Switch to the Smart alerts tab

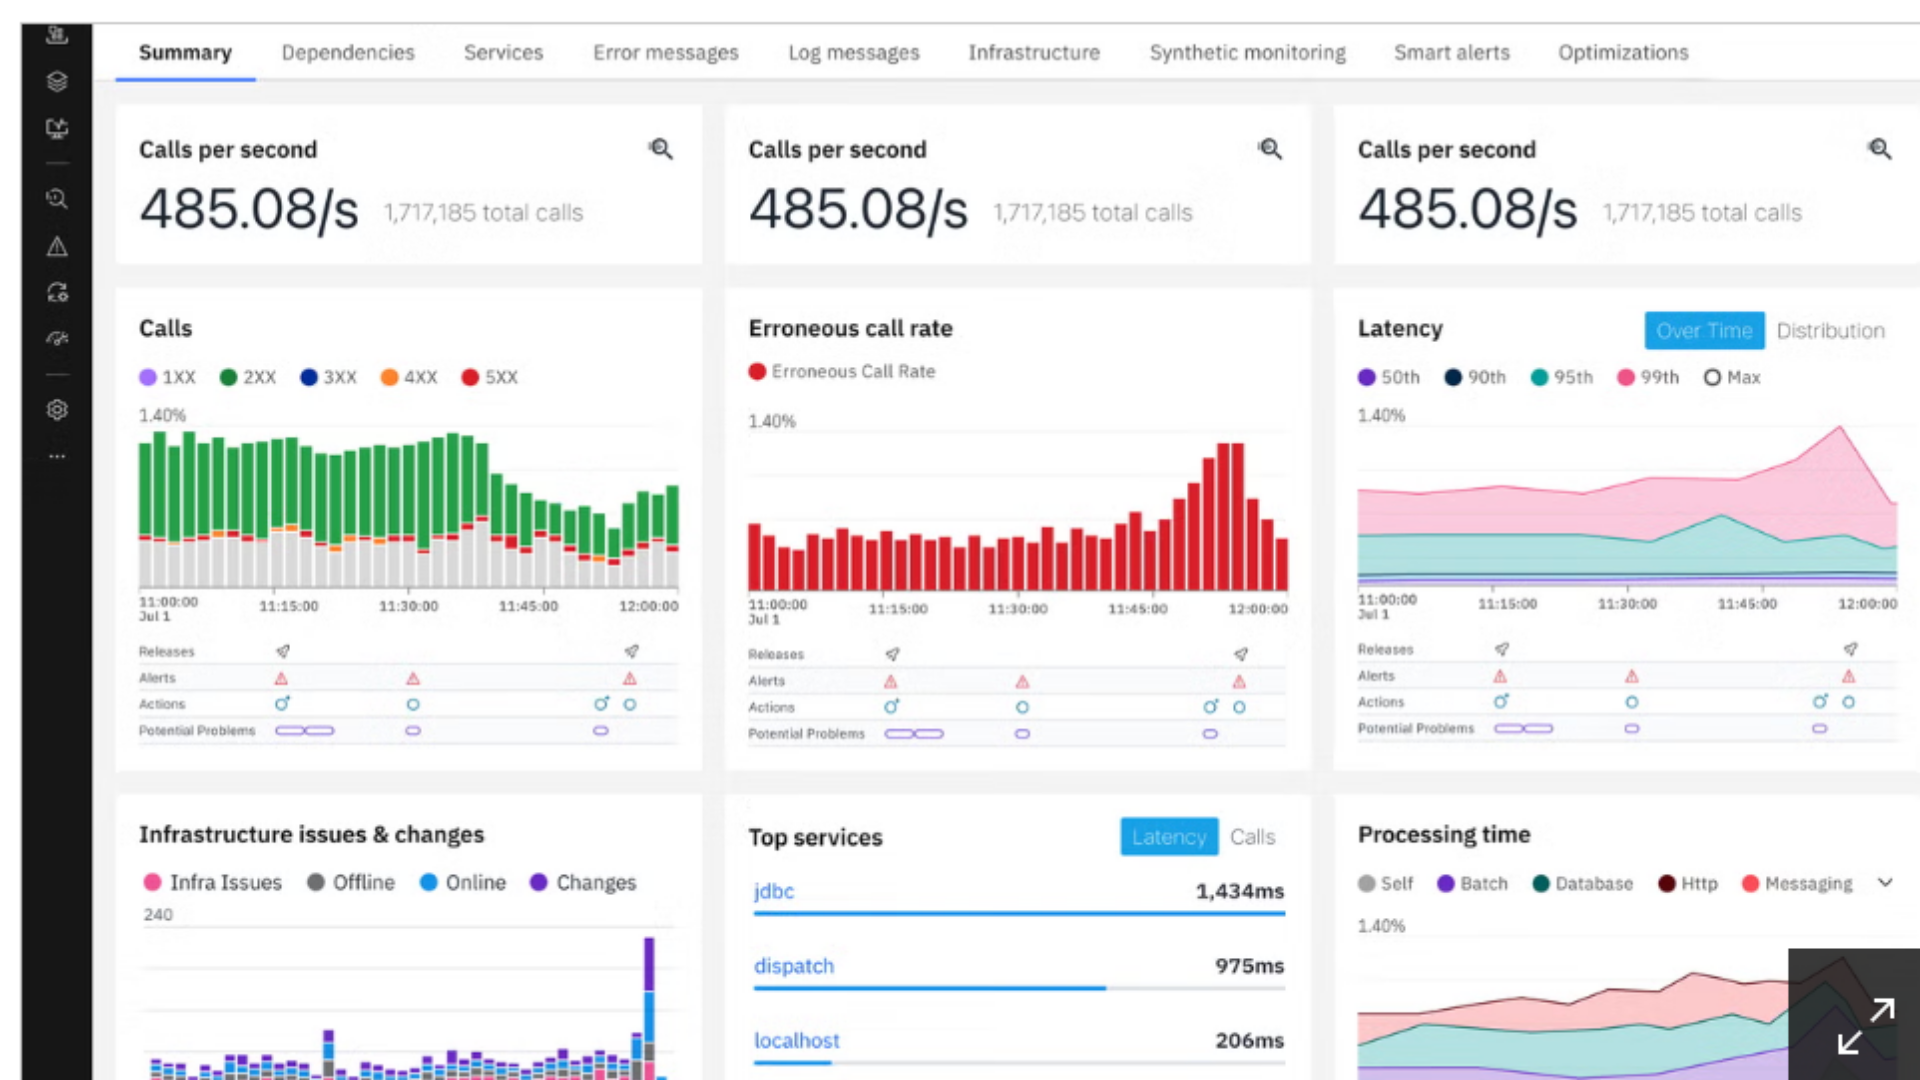[x=1452, y=52]
